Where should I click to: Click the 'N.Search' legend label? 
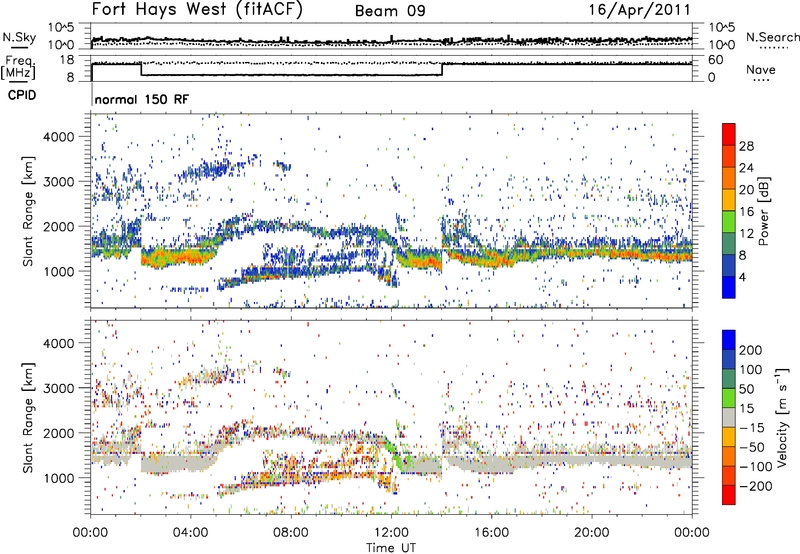[772, 37]
